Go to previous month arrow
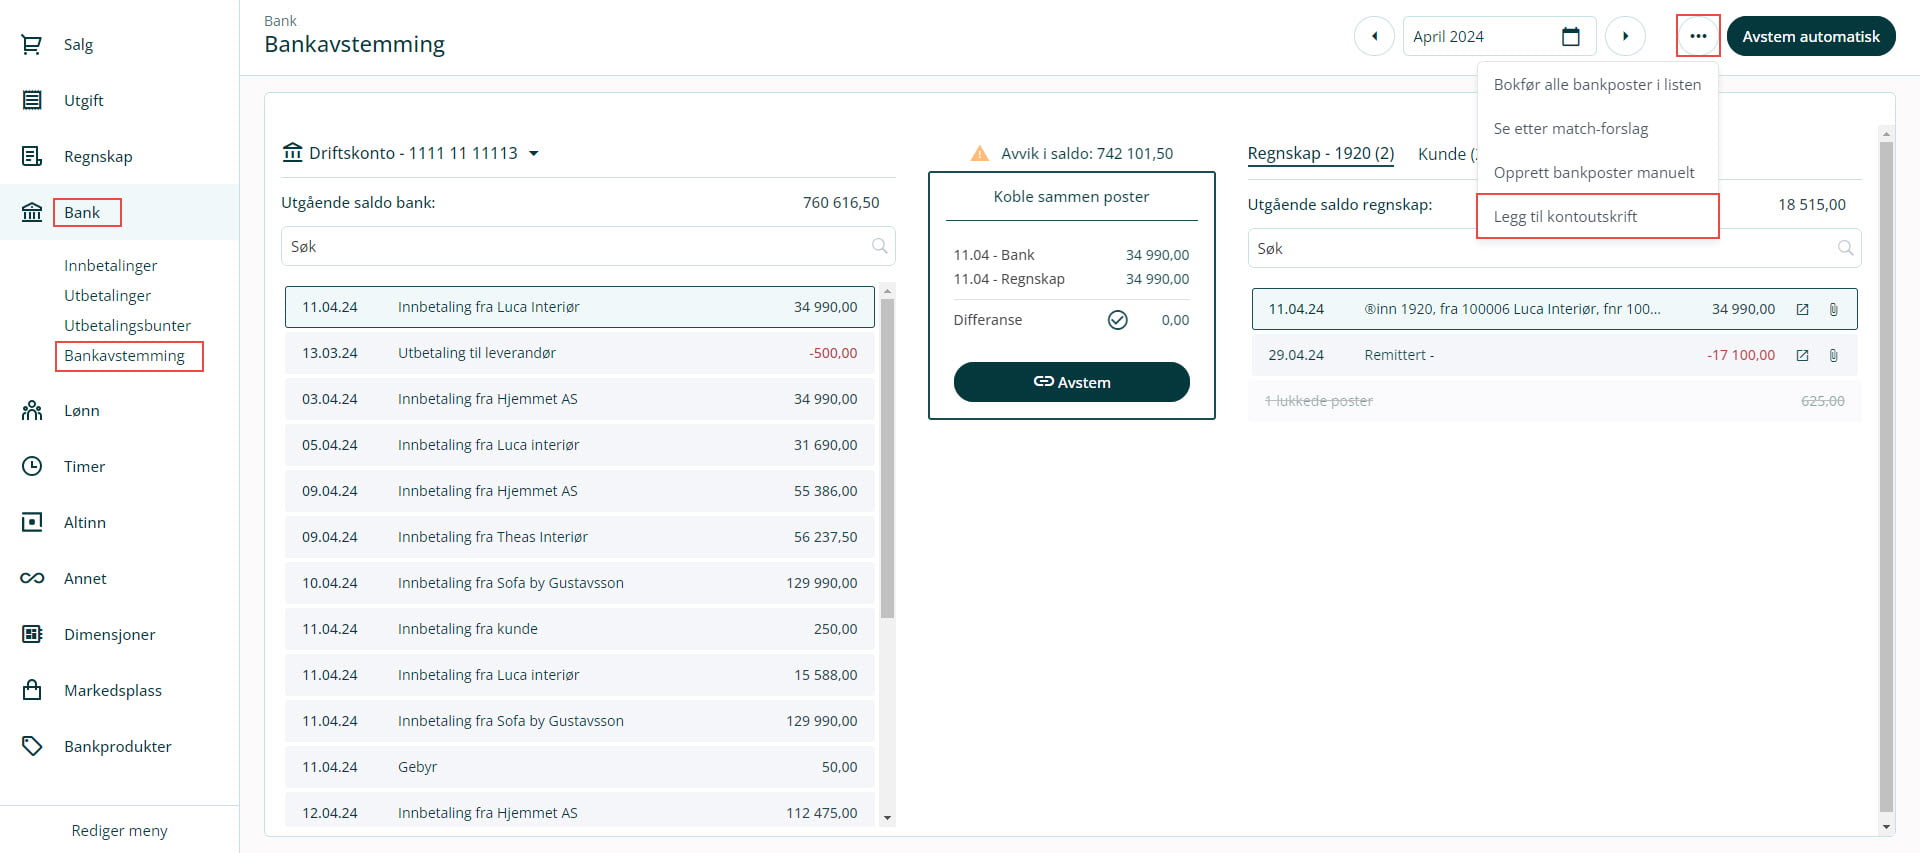1920x853 pixels. [1374, 37]
